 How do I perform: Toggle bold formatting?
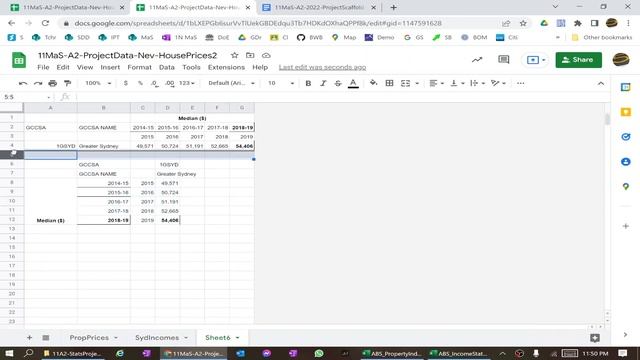[x=308, y=83]
